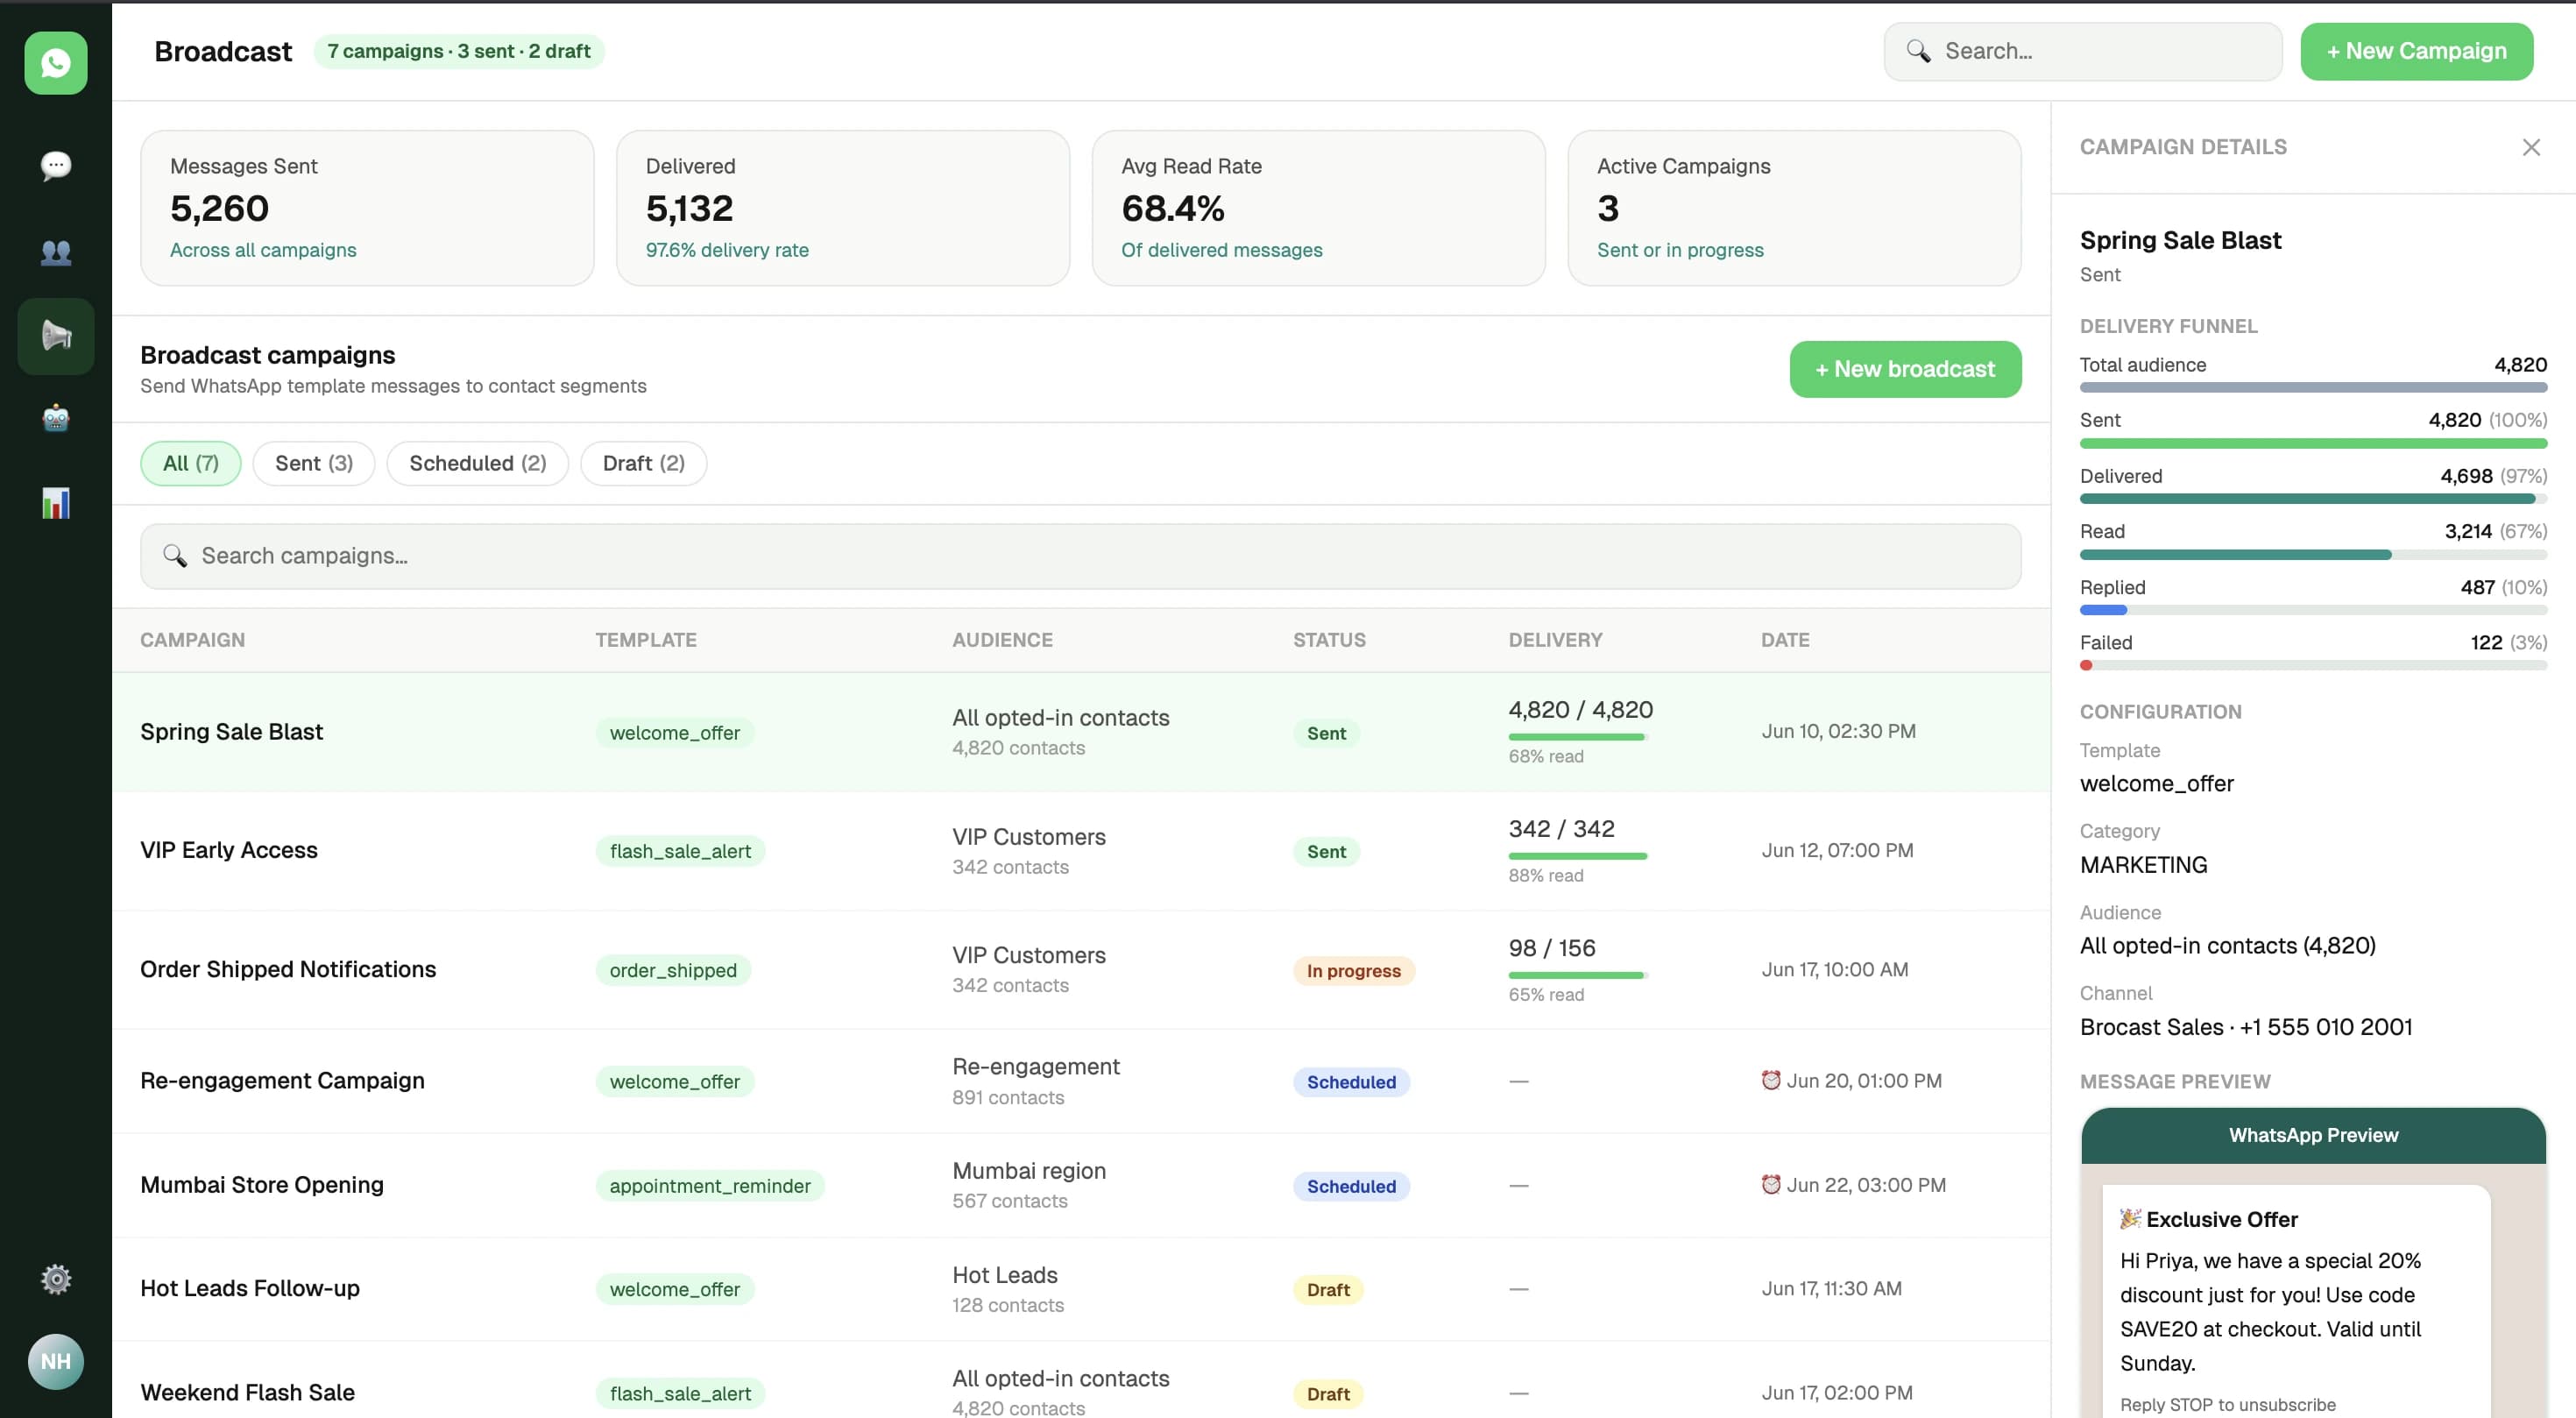Click the CAMPAIGN column header
The height and width of the screenshot is (1418, 2576).
point(192,640)
